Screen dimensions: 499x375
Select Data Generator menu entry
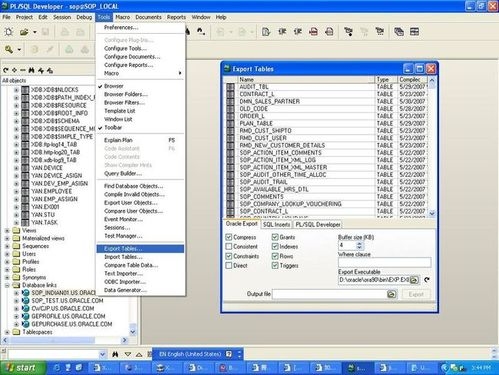(x=140, y=290)
